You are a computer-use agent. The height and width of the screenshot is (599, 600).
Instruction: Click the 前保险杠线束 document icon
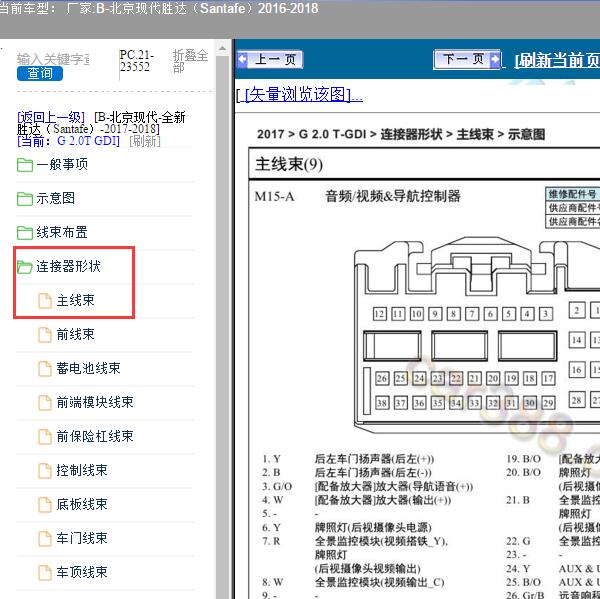click(x=45, y=437)
